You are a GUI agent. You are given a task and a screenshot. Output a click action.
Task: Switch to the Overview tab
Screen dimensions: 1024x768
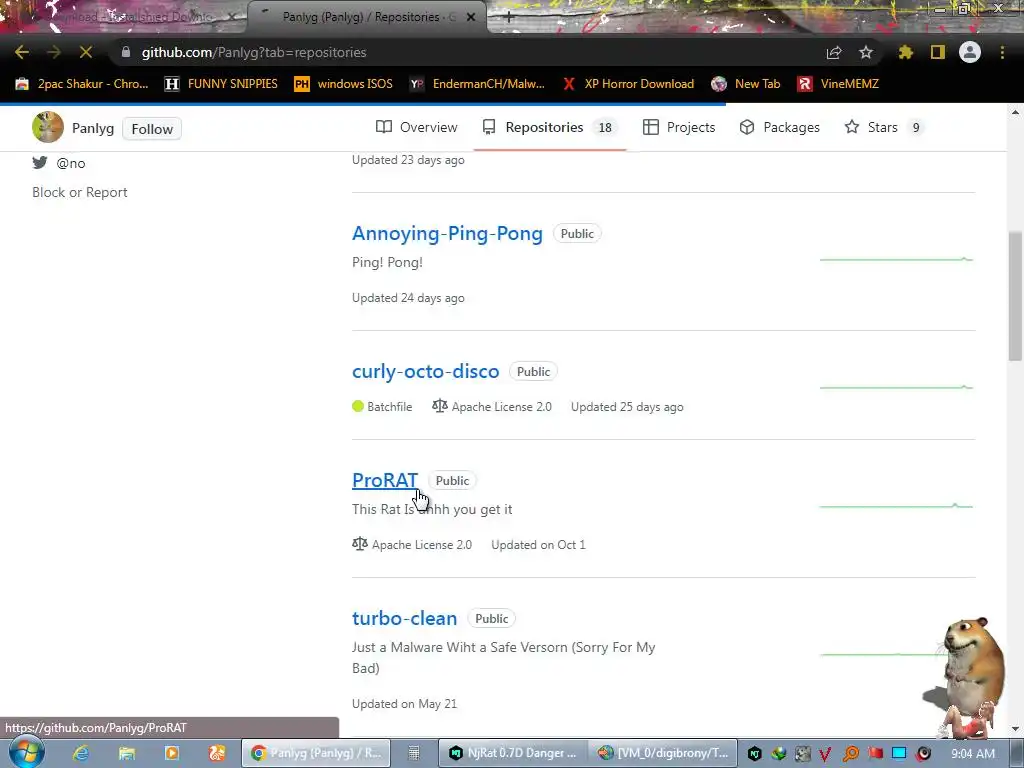[417, 127]
